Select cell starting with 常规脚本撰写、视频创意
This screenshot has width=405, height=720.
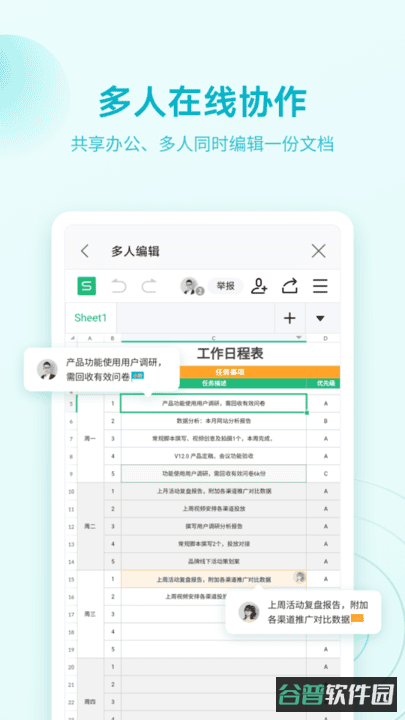click(x=214, y=439)
